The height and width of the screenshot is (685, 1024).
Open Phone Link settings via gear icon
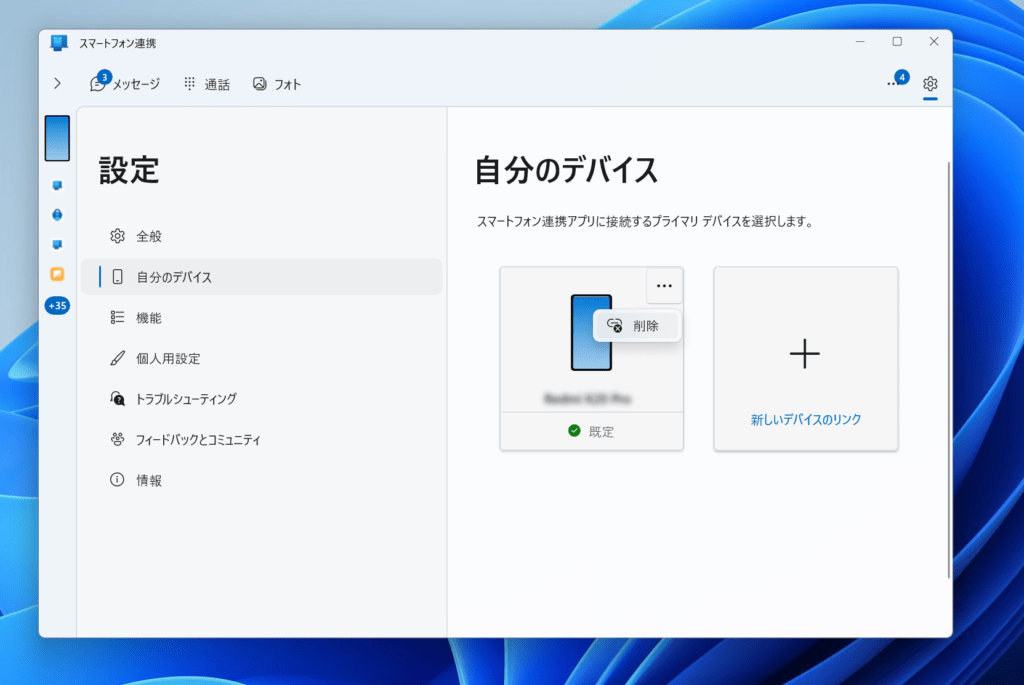pos(930,84)
